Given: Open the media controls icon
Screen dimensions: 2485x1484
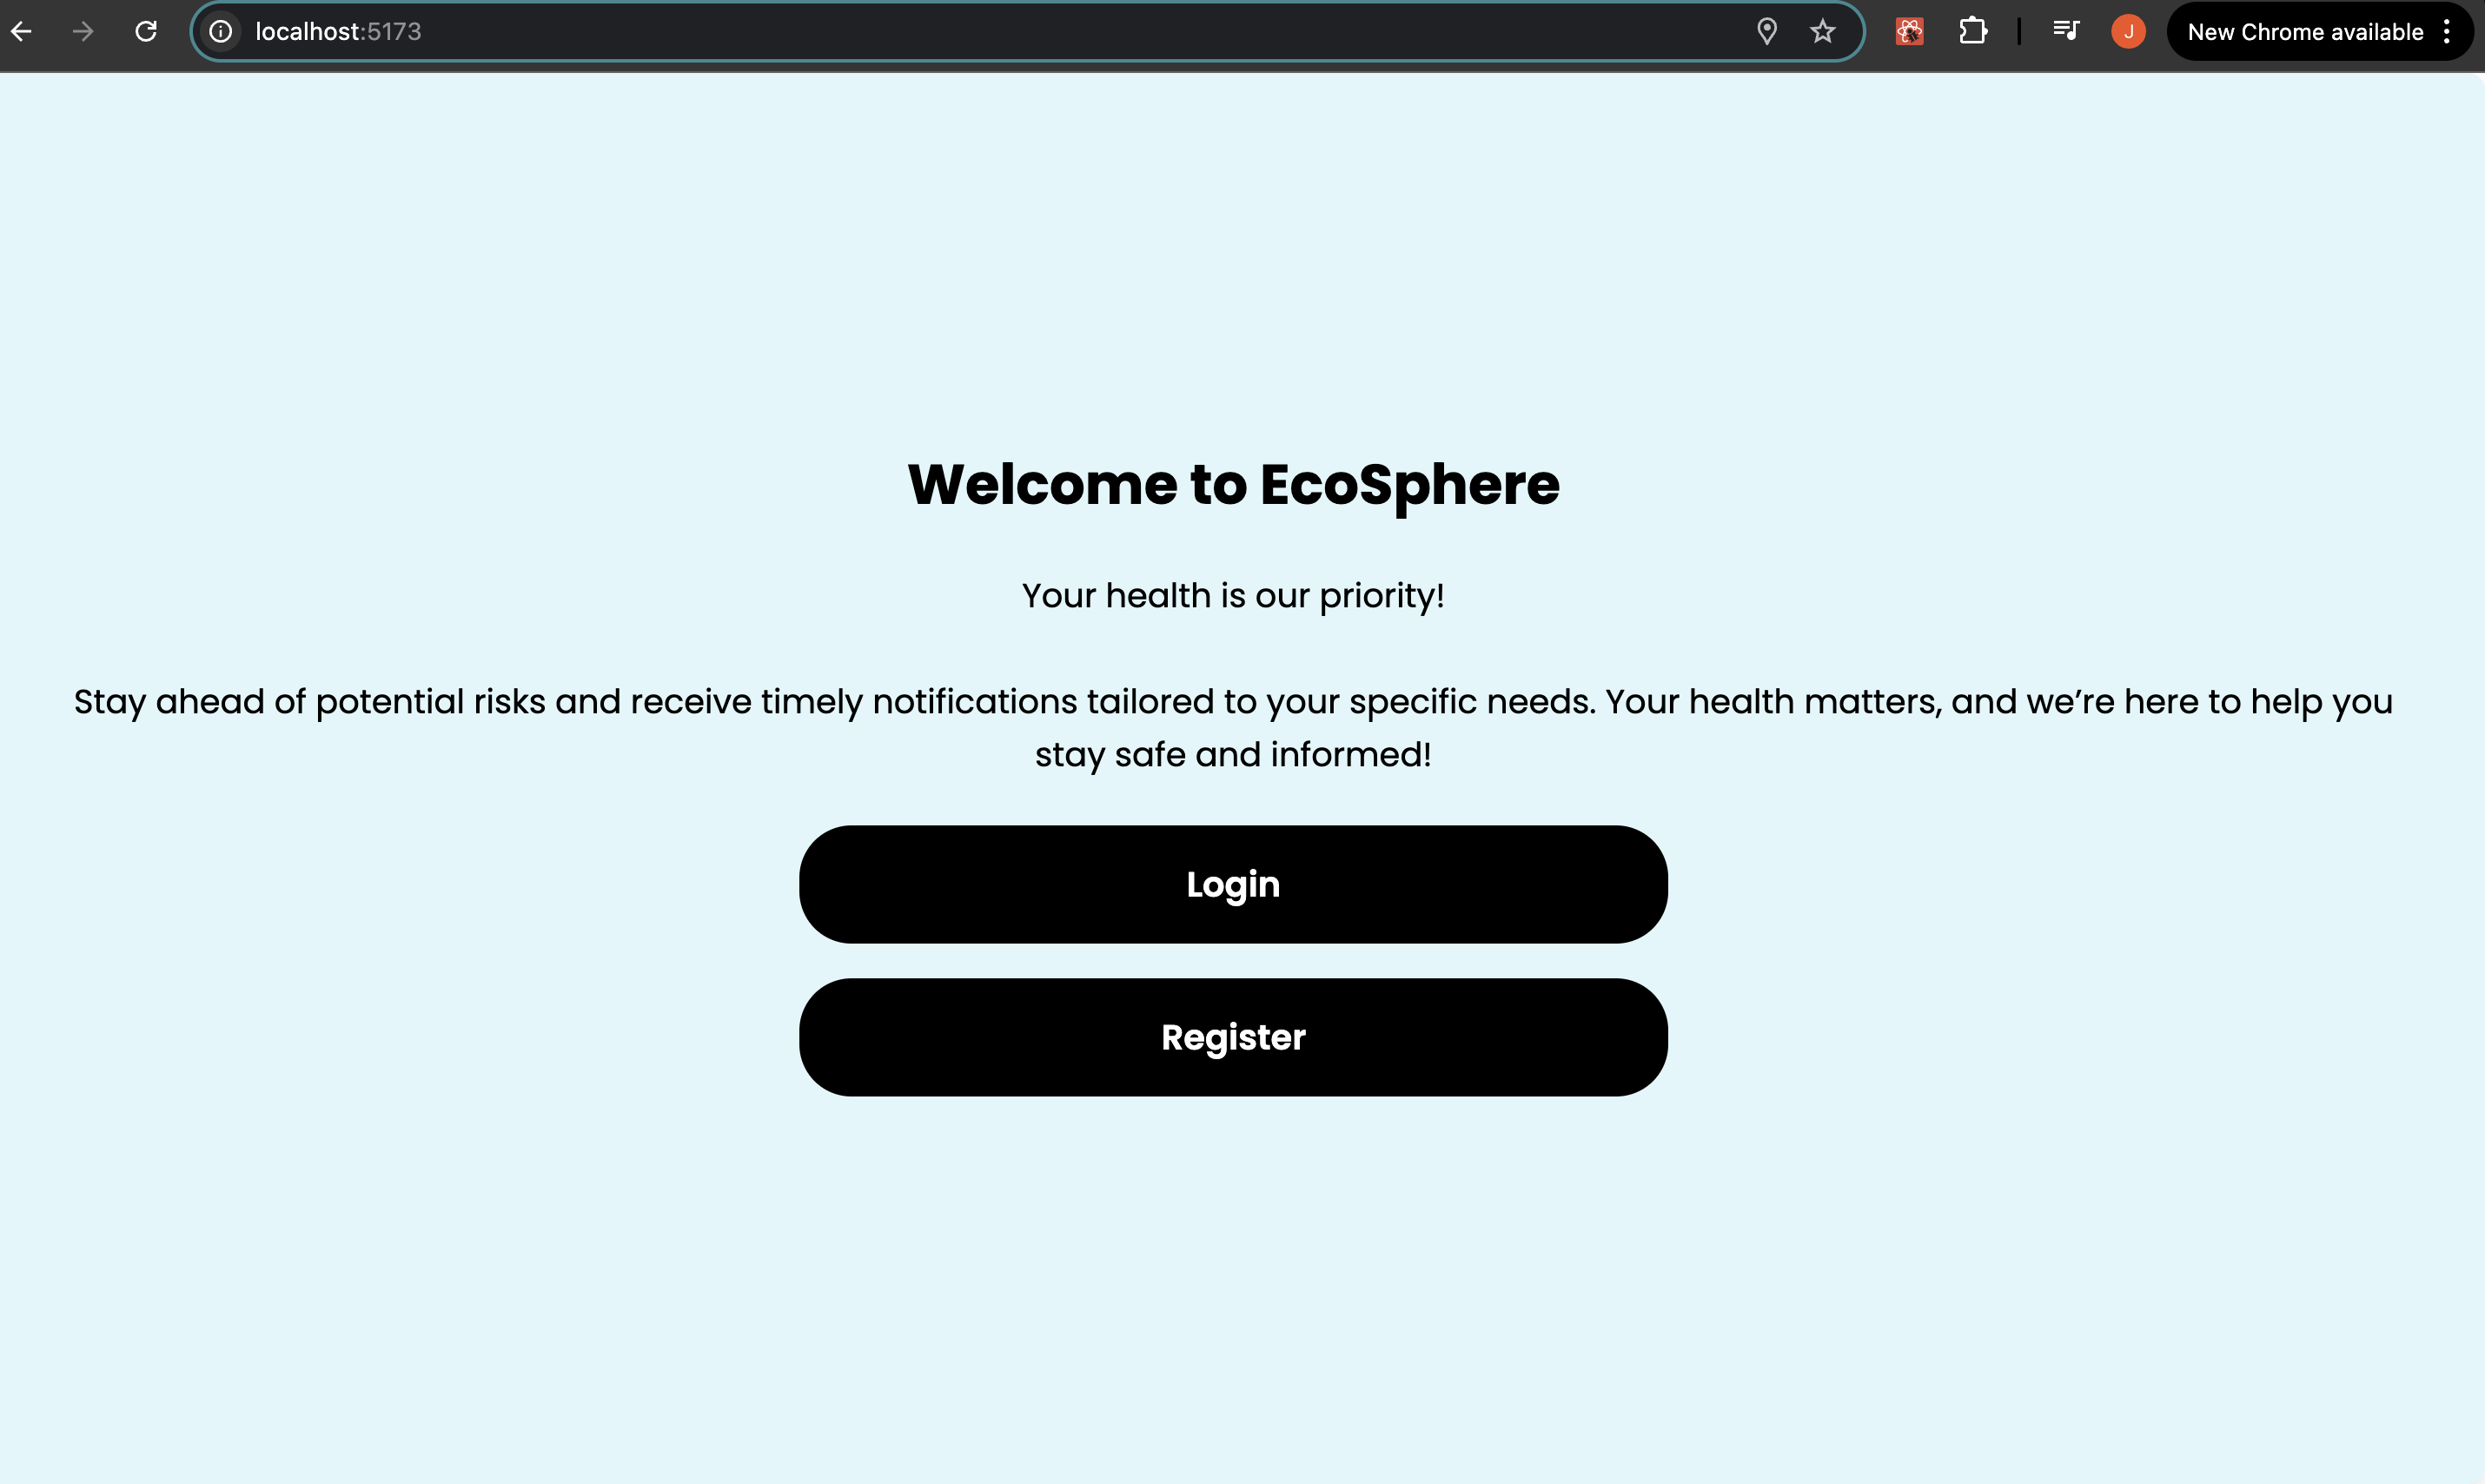Looking at the screenshot, I should (2066, 32).
